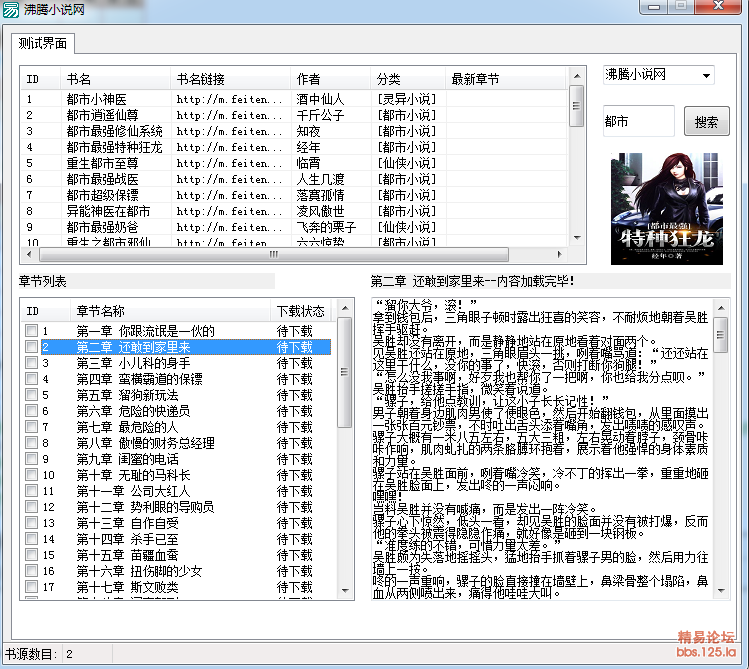
Task: Switch to the 测试界面 tab
Action: [x=43, y=44]
